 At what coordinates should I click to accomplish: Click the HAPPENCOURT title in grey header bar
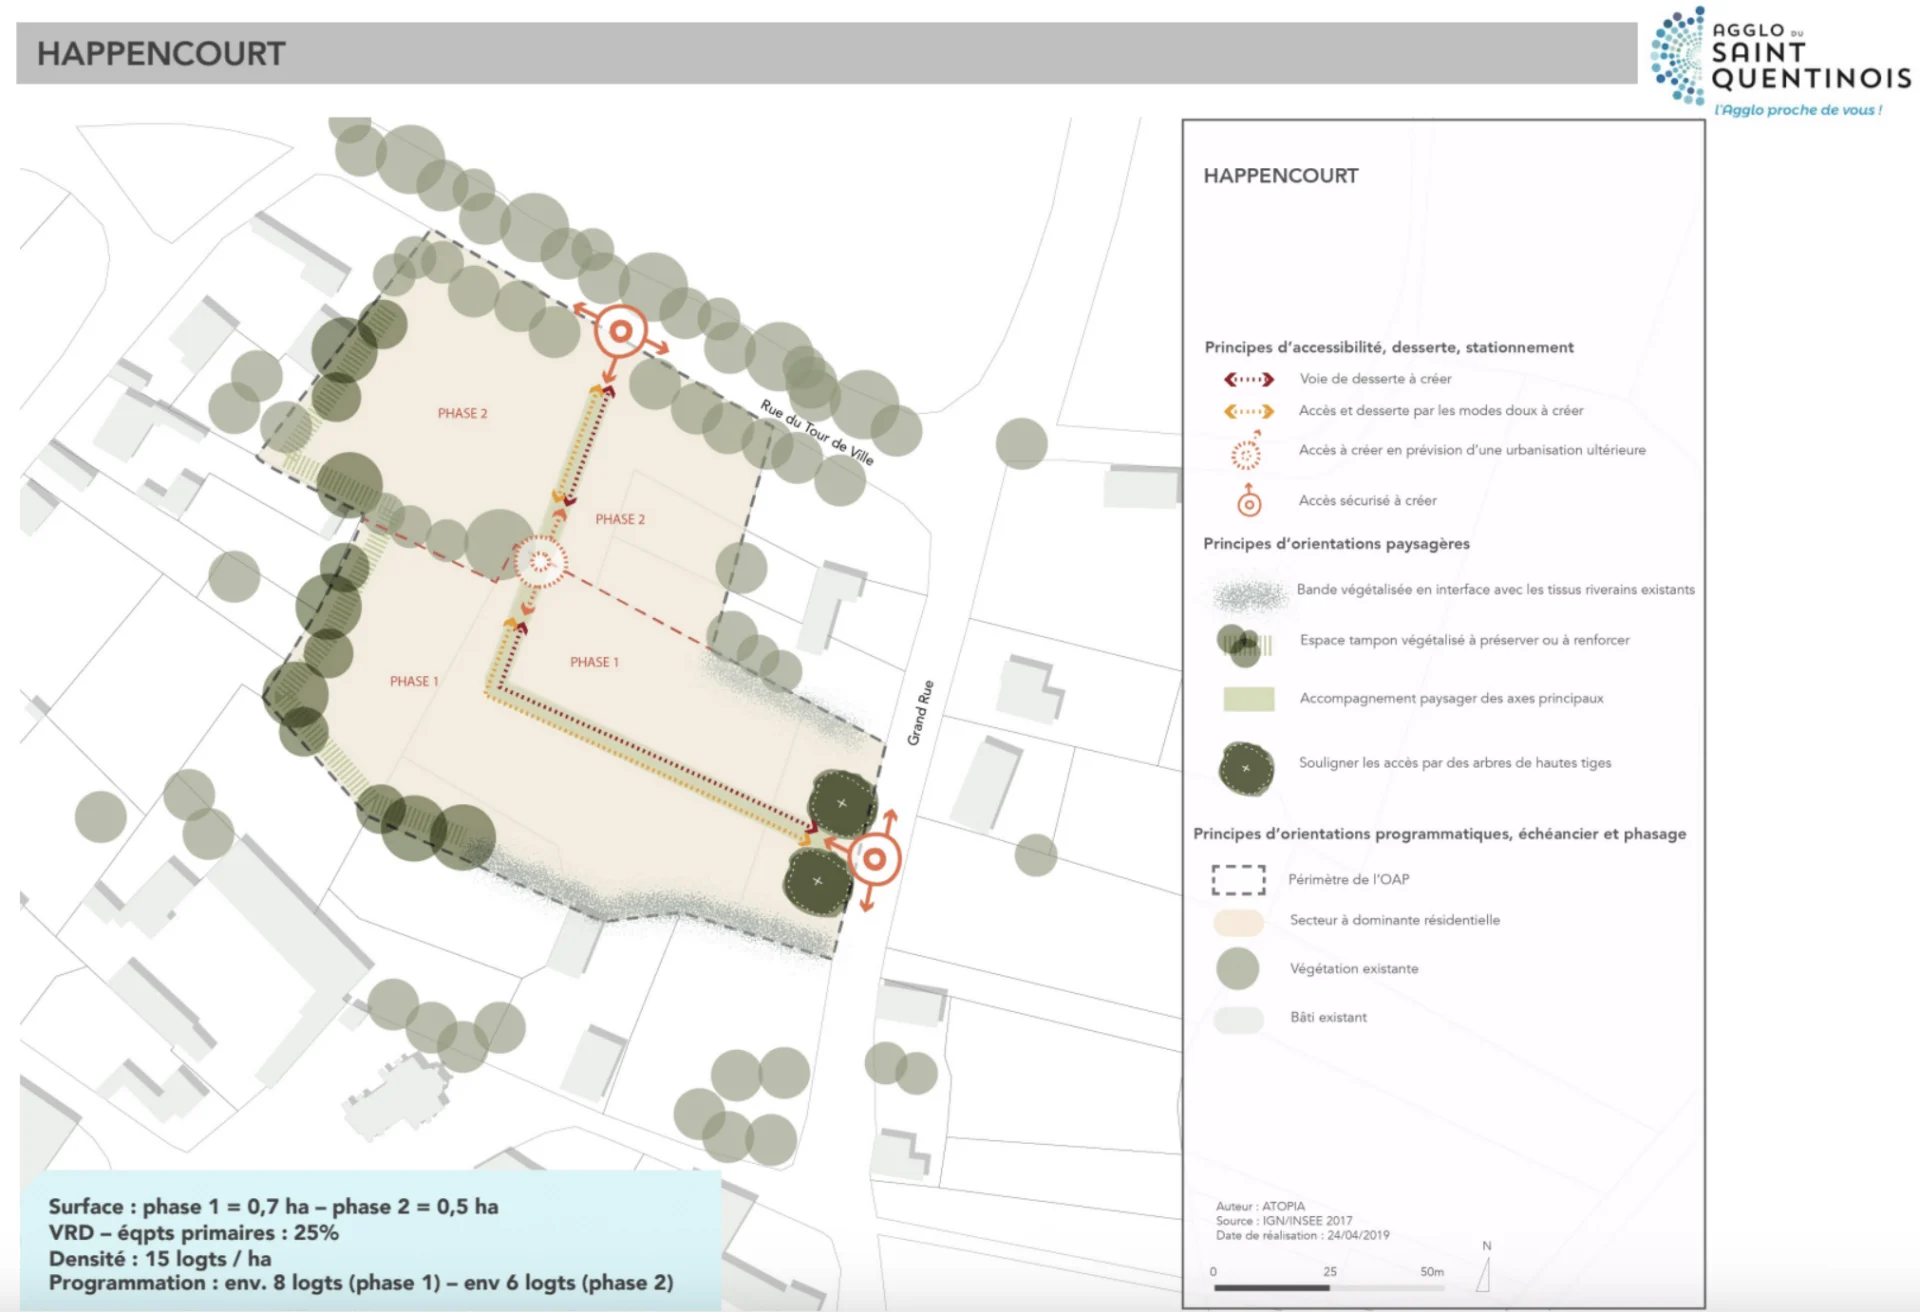161,53
